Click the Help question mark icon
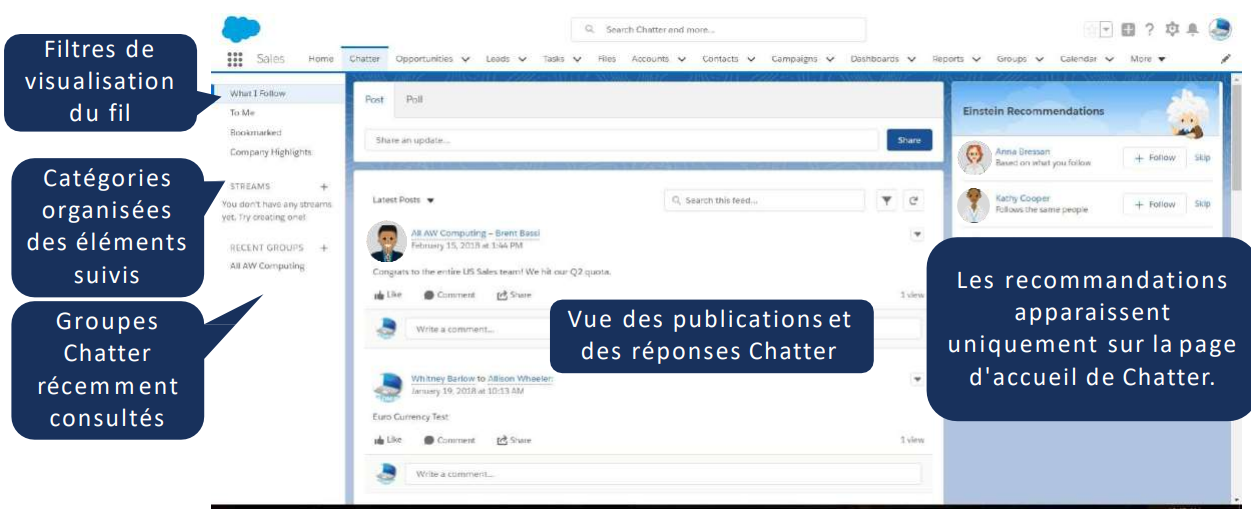Image resolution: width=1251 pixels, height=517 pixels. (x=1149, y=29)
